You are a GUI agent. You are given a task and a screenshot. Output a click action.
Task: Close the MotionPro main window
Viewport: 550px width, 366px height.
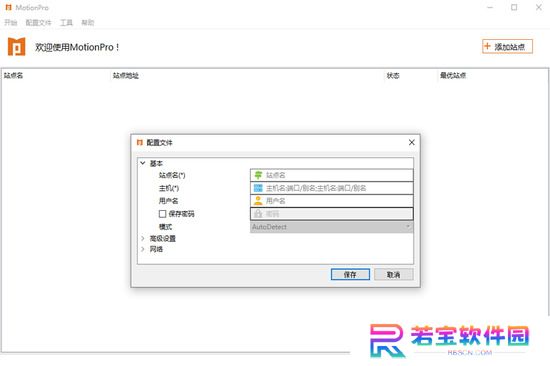[x=539, y=7]
